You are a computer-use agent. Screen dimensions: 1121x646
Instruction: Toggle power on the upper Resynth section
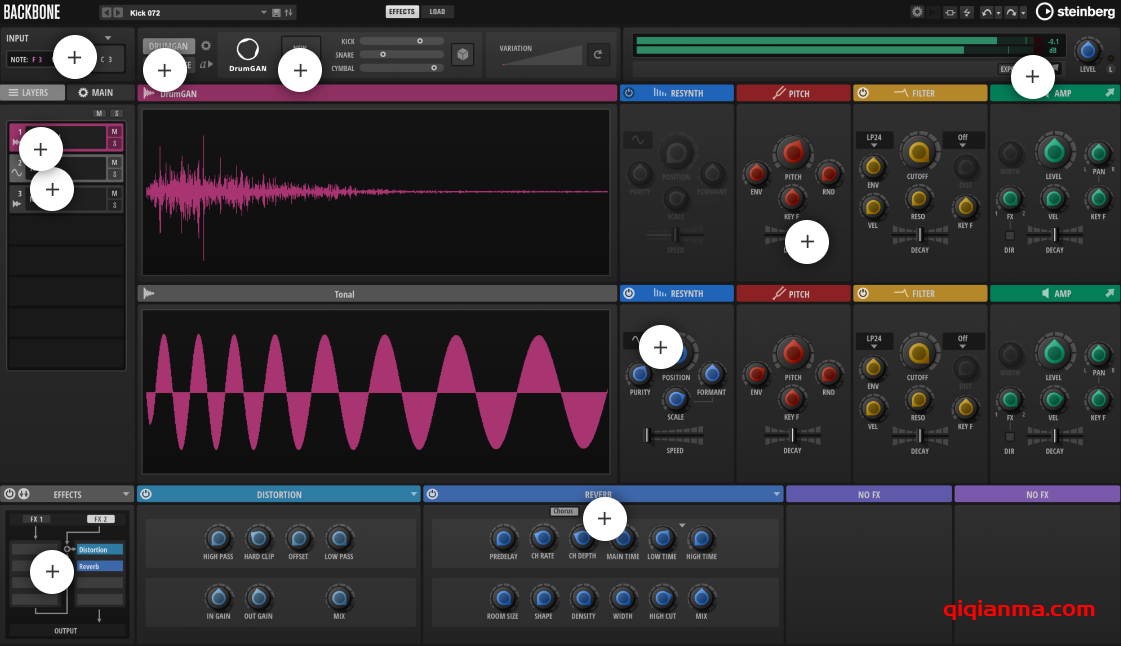click(x=628, y=93)
